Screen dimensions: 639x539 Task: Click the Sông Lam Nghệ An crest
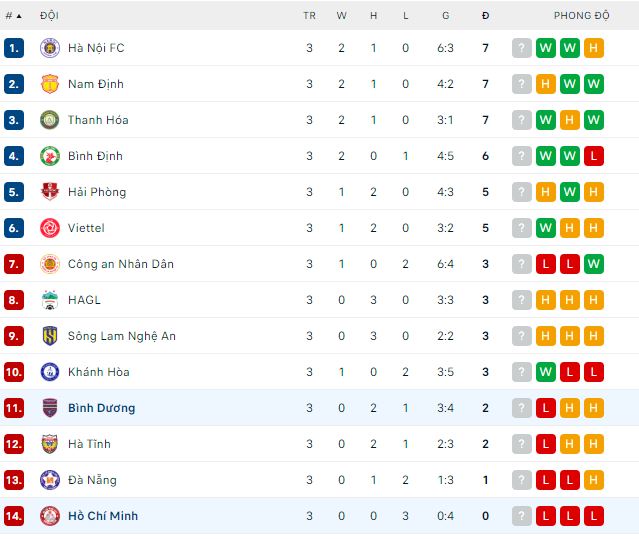point(49,336)
